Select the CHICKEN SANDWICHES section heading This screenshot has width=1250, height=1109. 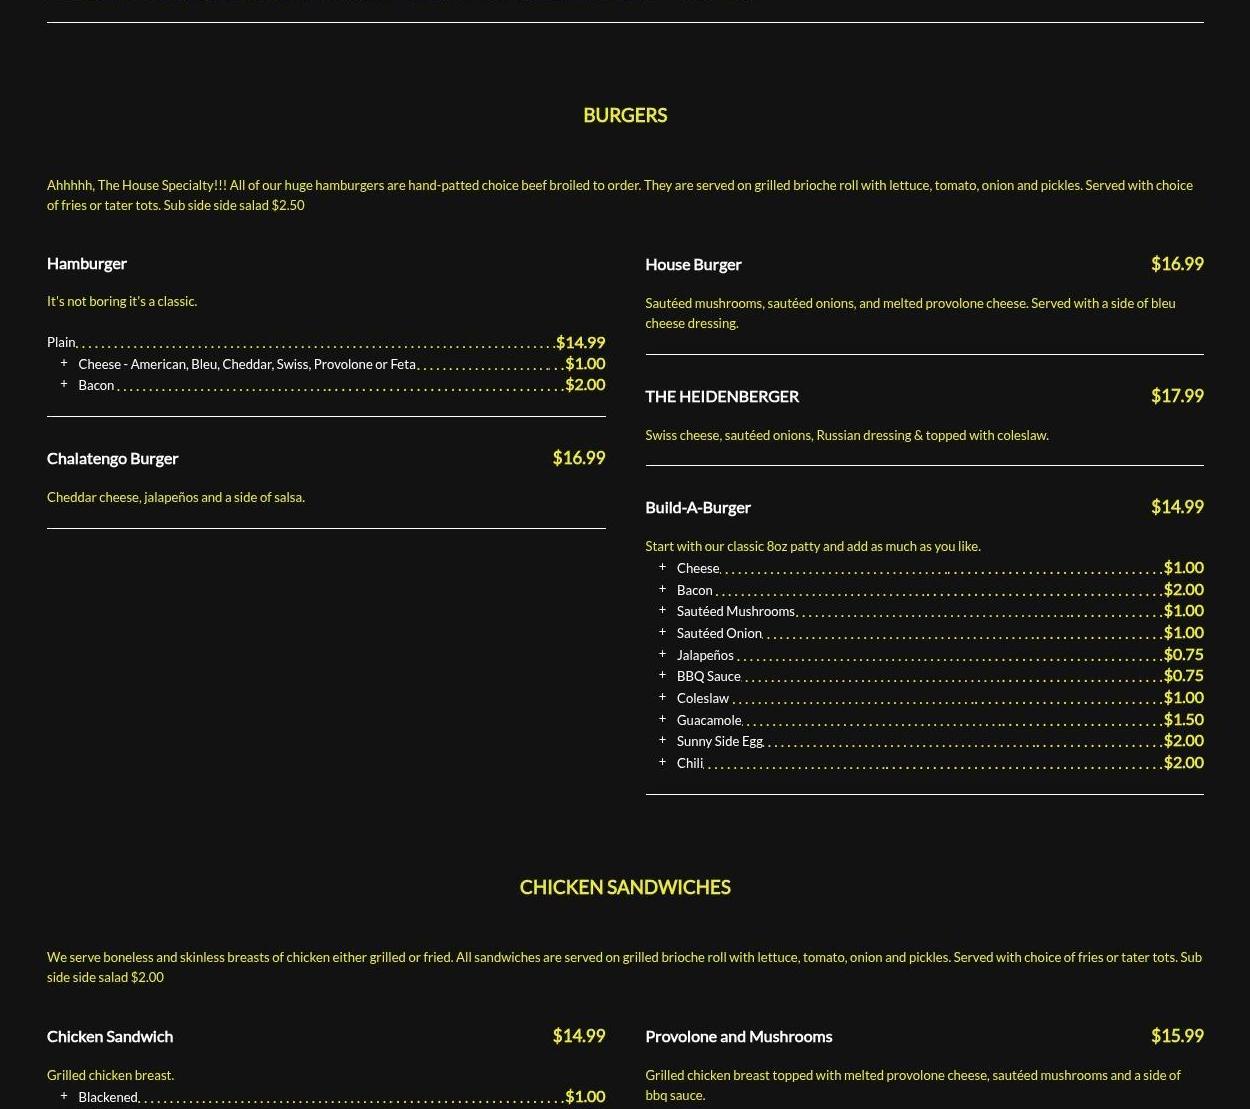625,887
